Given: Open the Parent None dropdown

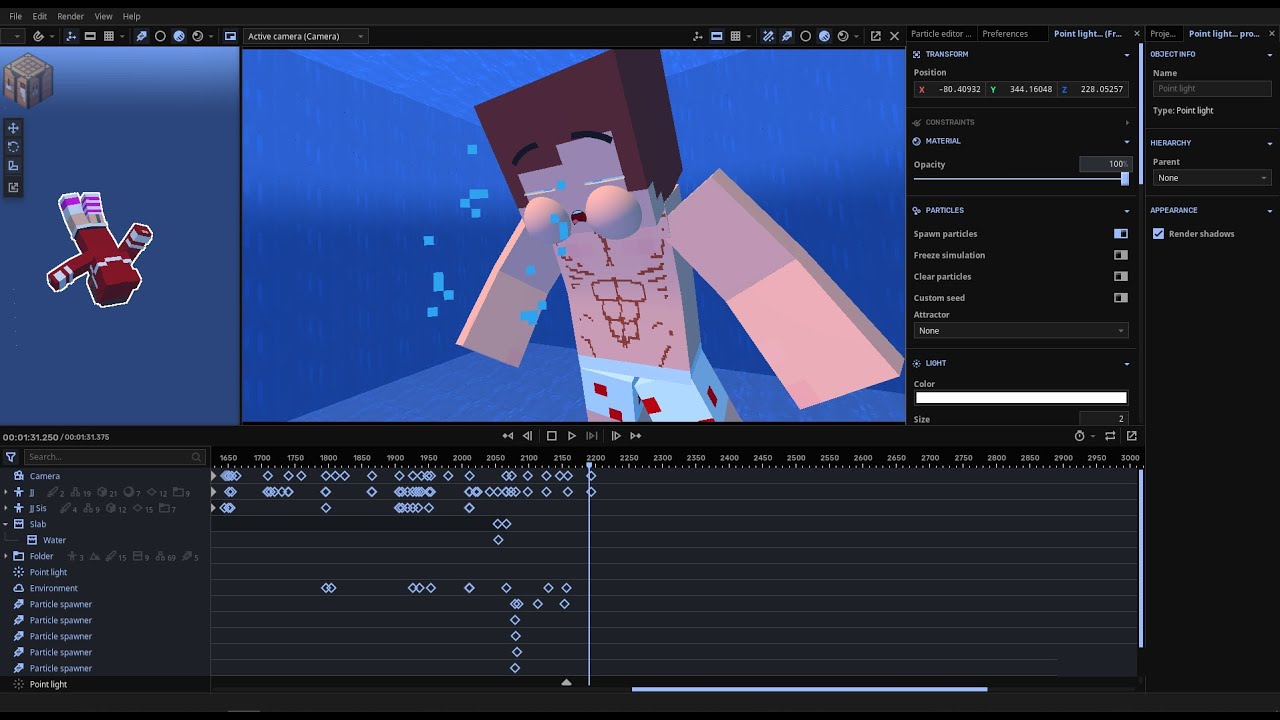Looking at the screenshot, I should pyautogui.click(x=1212, y=178).
